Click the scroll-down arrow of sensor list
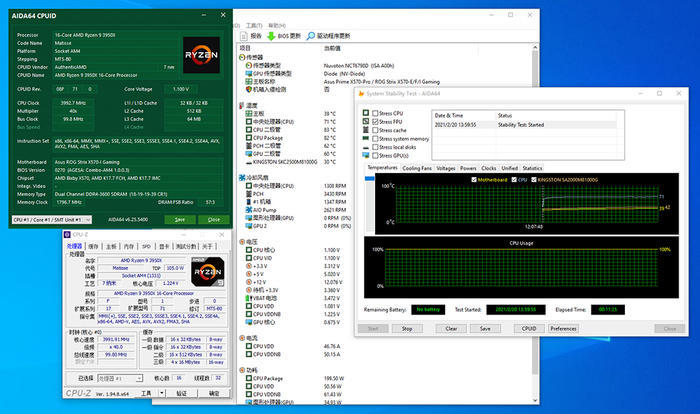This screenshot has width=700, height=414. [x=535, y=401]
